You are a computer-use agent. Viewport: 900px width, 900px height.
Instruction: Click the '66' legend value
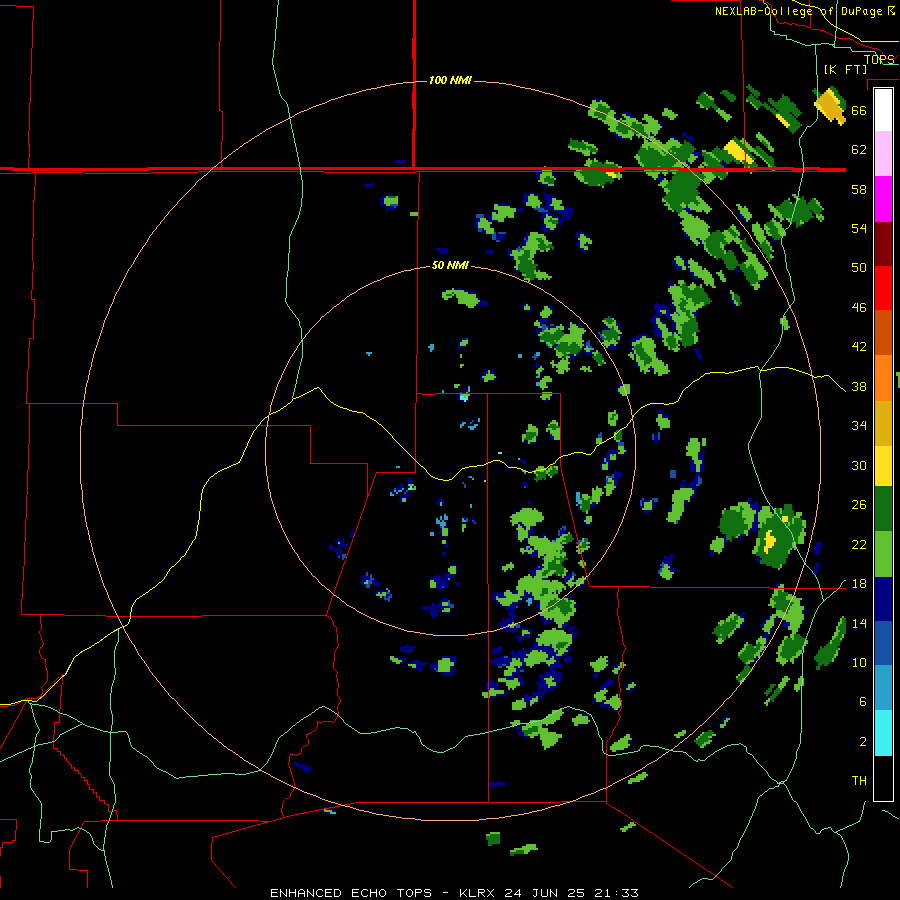pyautogui.click(x=859, y=110)
